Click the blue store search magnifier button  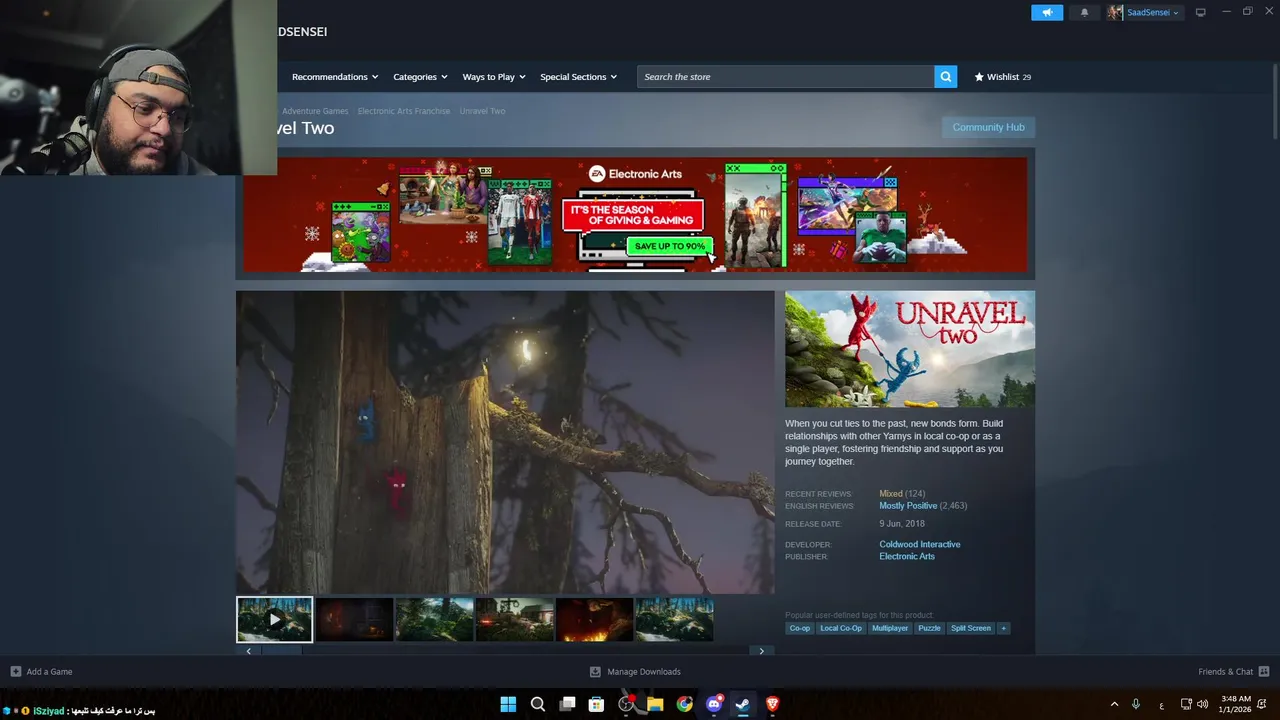(946, 77)
